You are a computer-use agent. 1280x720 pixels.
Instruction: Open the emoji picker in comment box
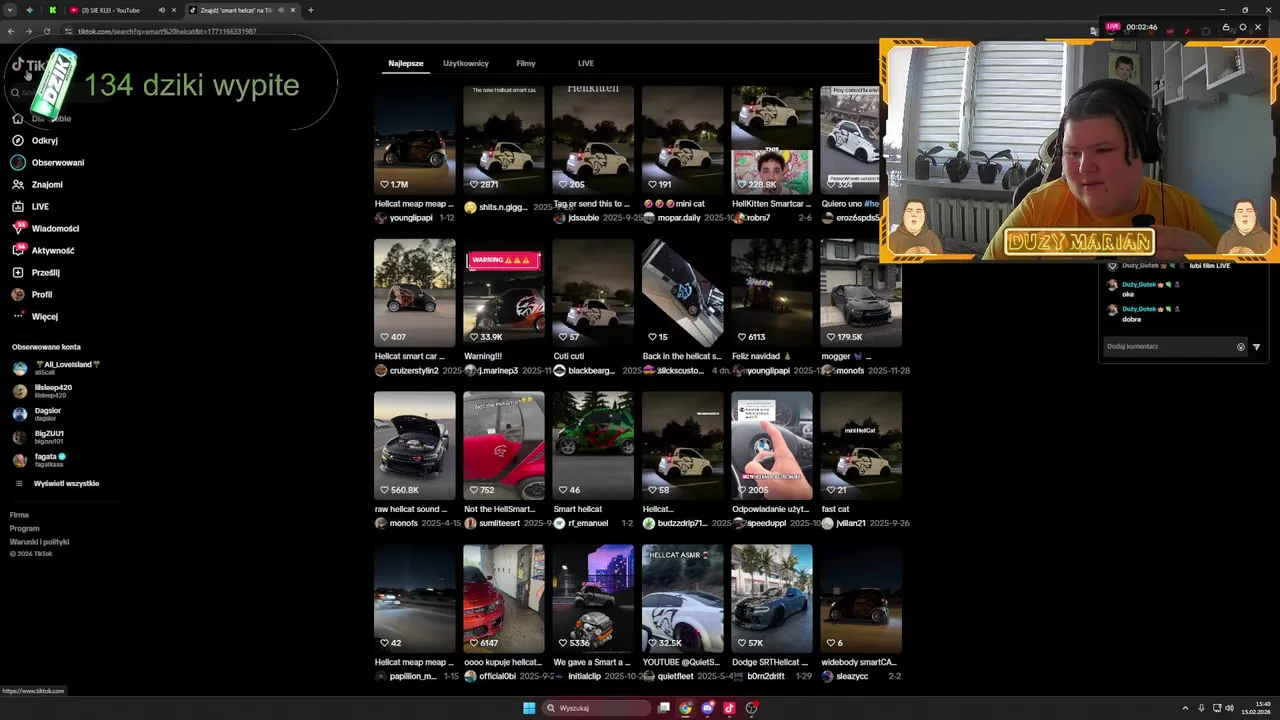pos(1241,347)
